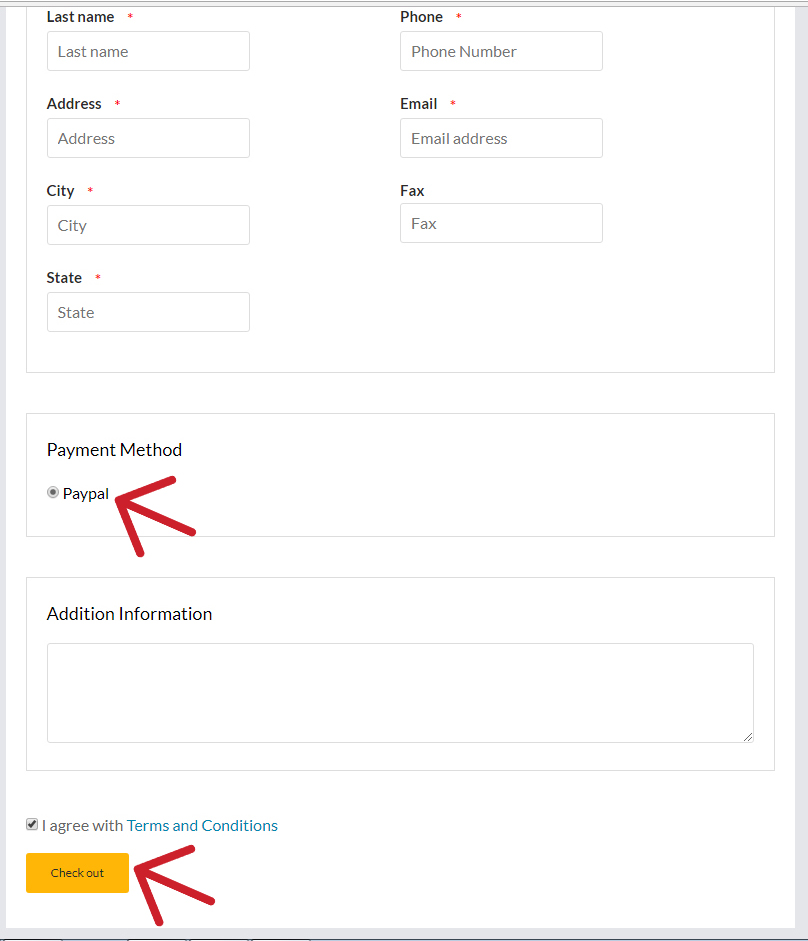Click the "I agree with" checkbox label text

82,825
